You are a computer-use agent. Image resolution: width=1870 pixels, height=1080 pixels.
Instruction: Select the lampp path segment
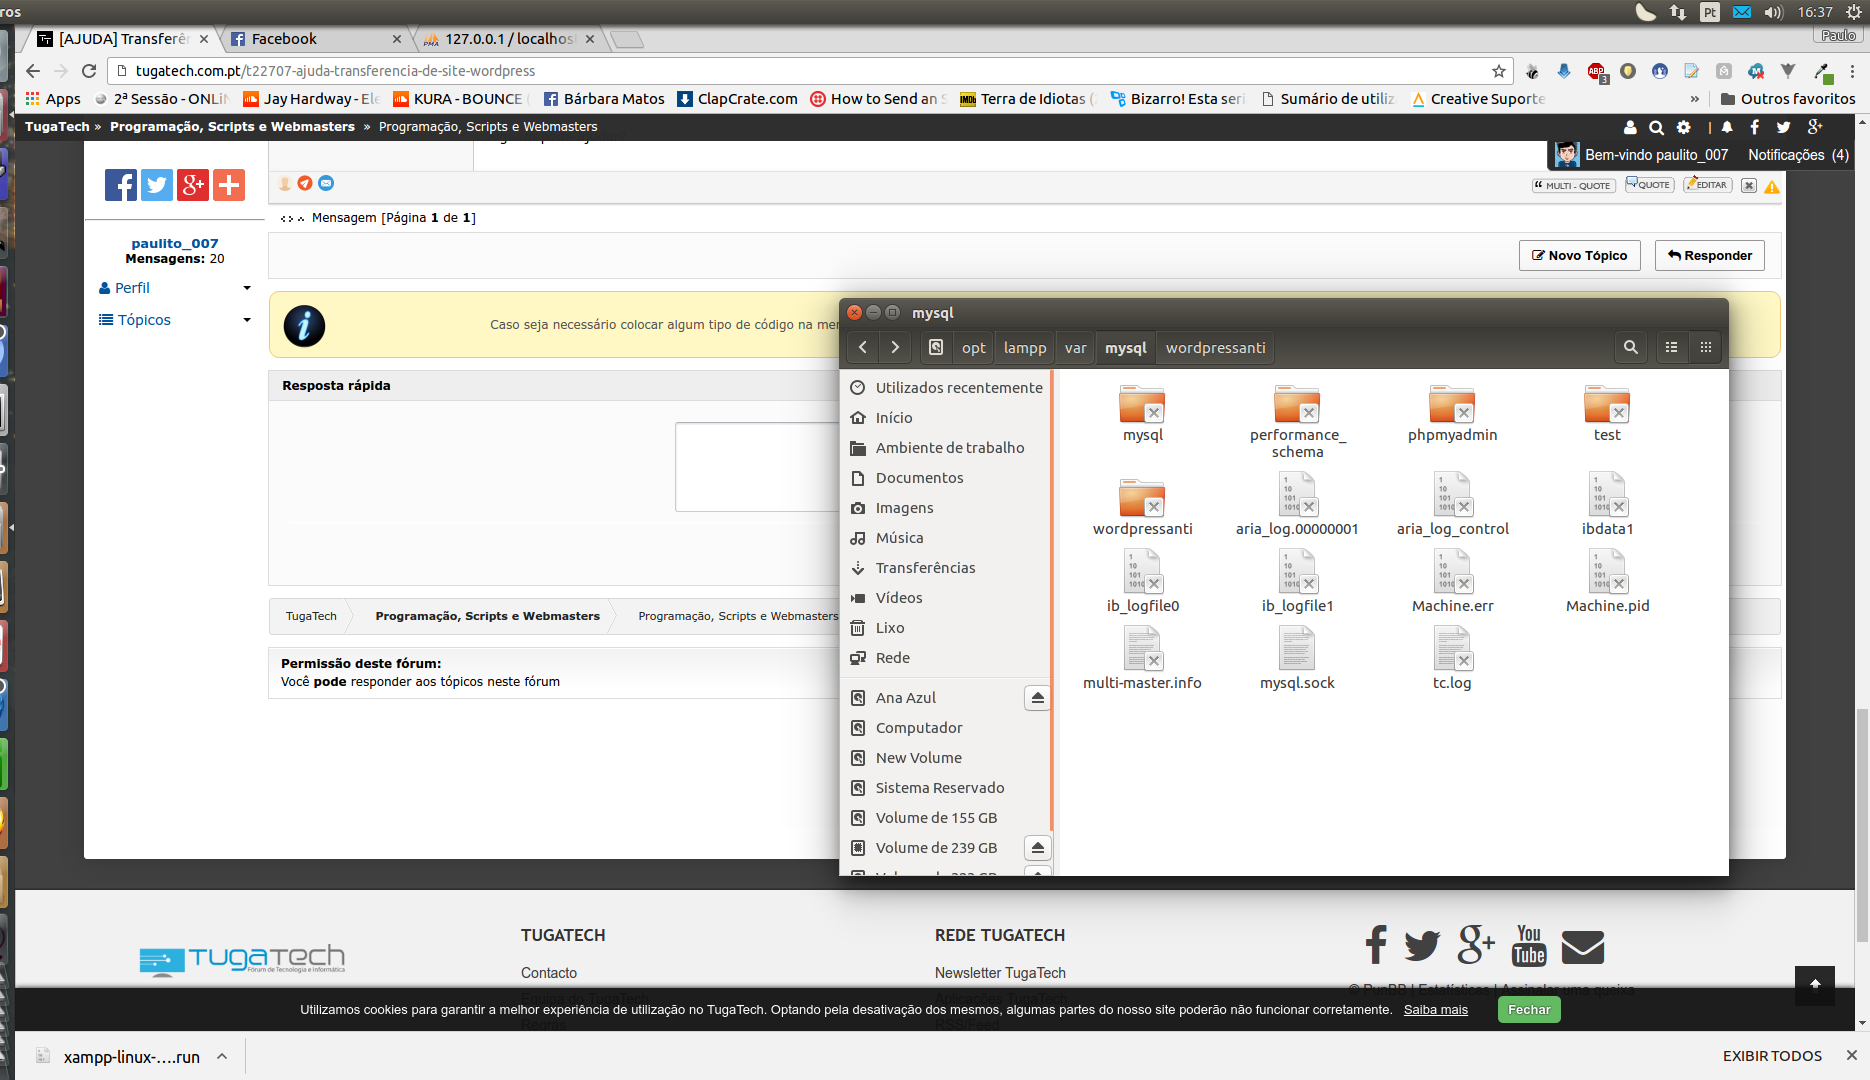click(x=1024, y=347)
